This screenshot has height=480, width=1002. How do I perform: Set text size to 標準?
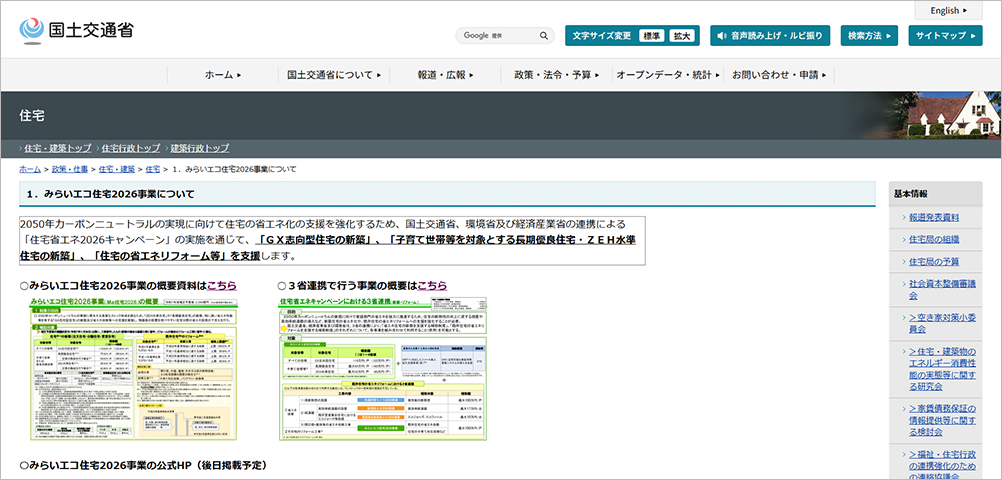(652, 36)
